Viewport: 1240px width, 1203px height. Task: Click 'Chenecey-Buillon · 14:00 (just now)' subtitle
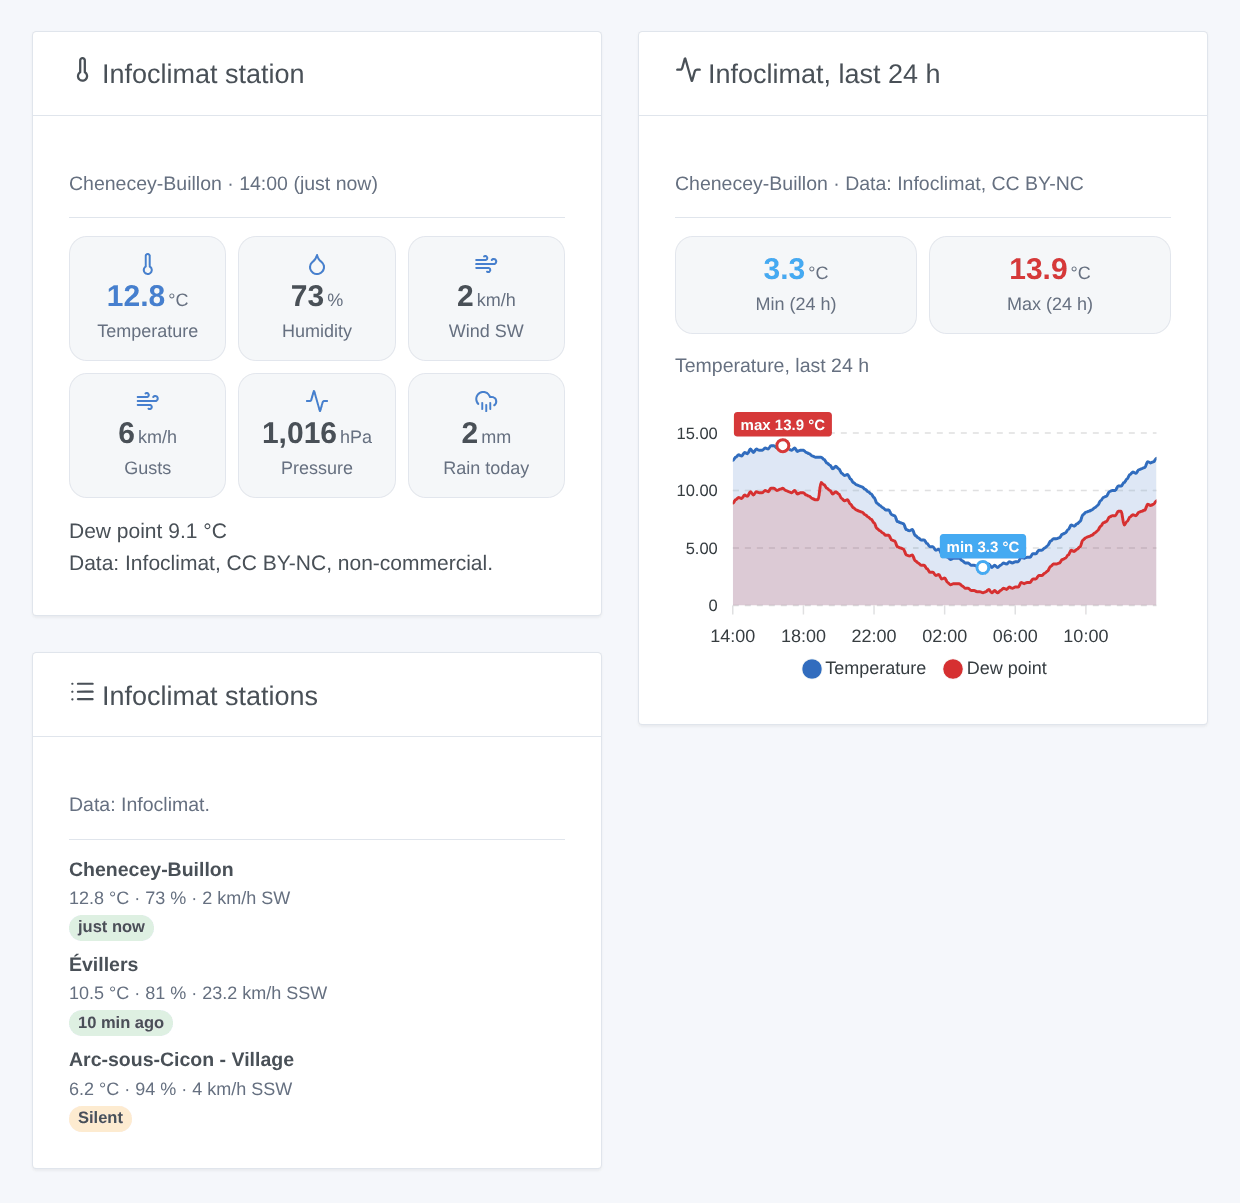(x=223, y=183)
